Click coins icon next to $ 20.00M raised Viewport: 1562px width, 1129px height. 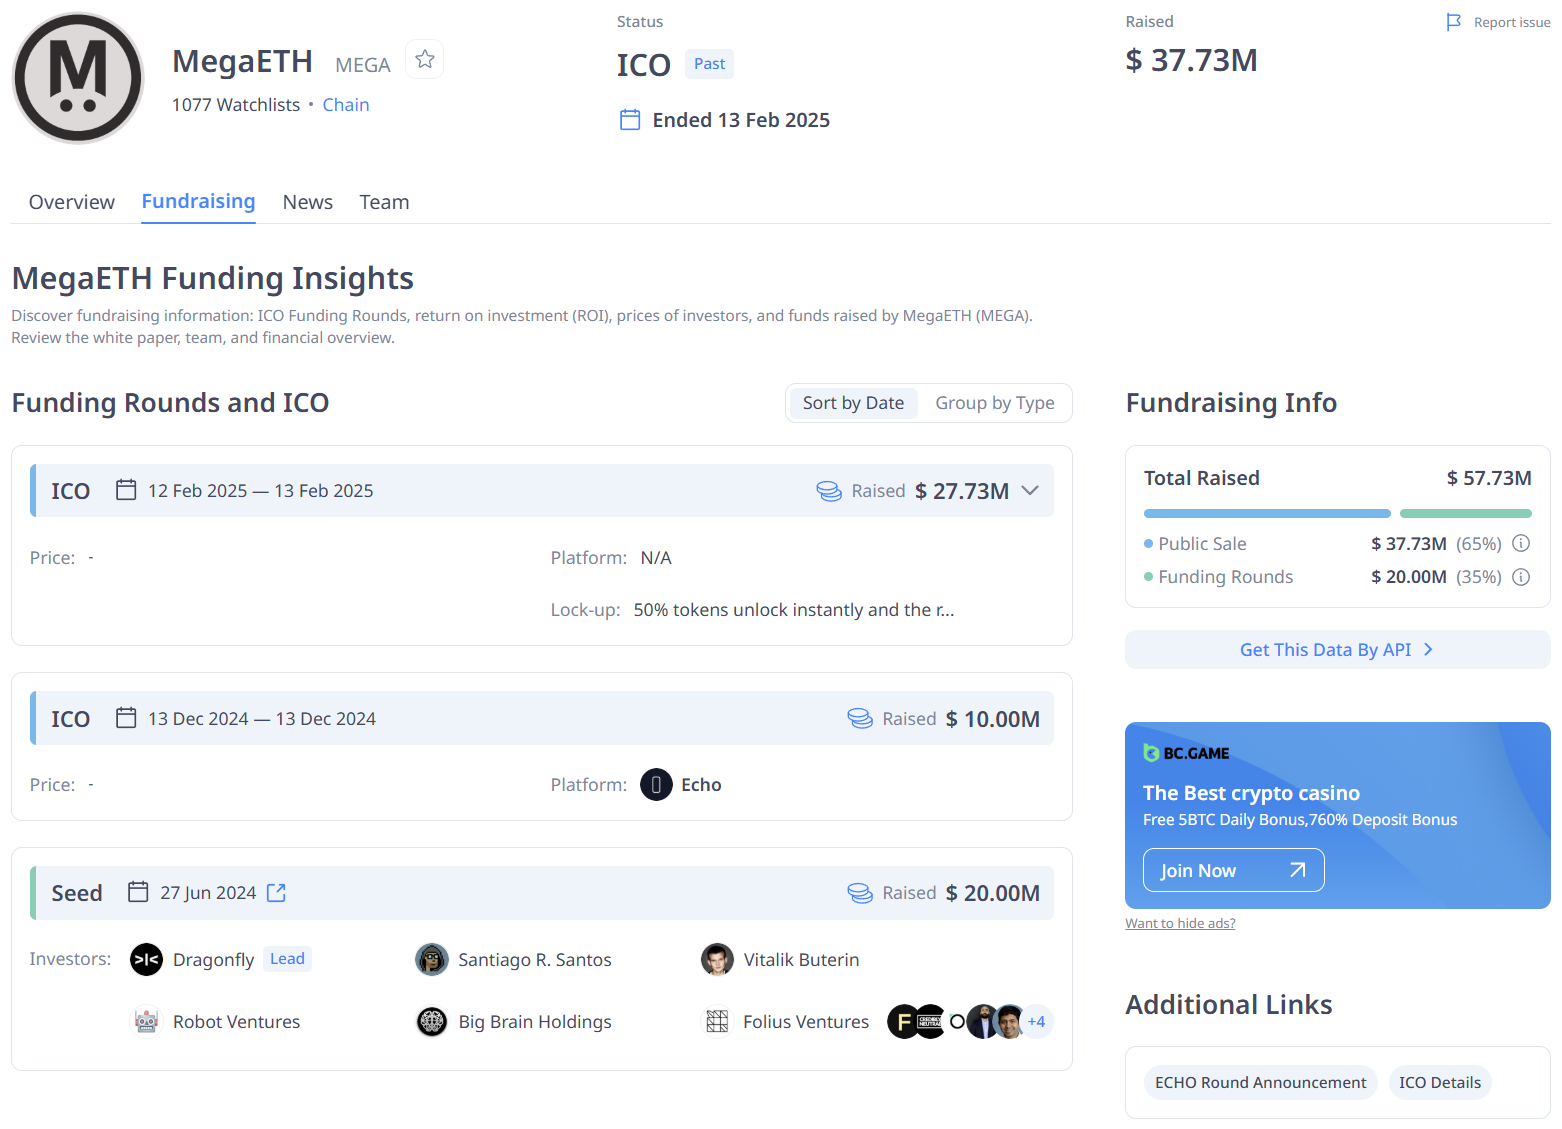click(860, 893)
